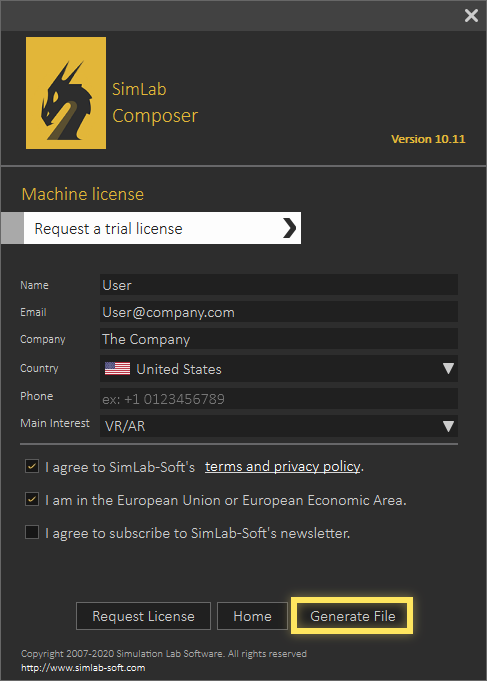Focus the Name field containing User

279,285
